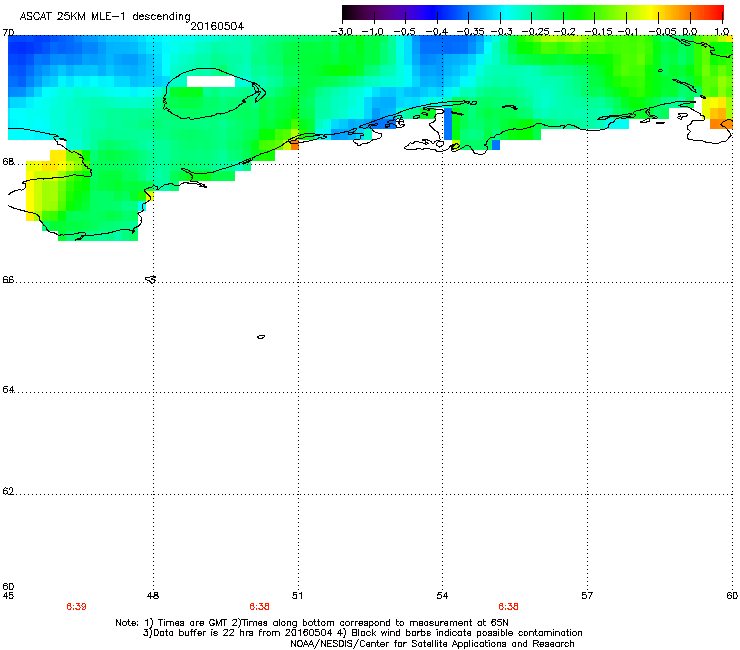This screenshot has width=740, height=650.
Task: Pick the yellow section of the color bar
Action: (654, 13)
